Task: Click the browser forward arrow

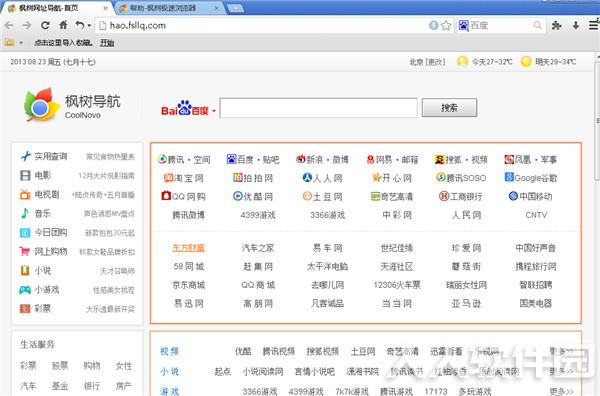Action: [27, 25]
